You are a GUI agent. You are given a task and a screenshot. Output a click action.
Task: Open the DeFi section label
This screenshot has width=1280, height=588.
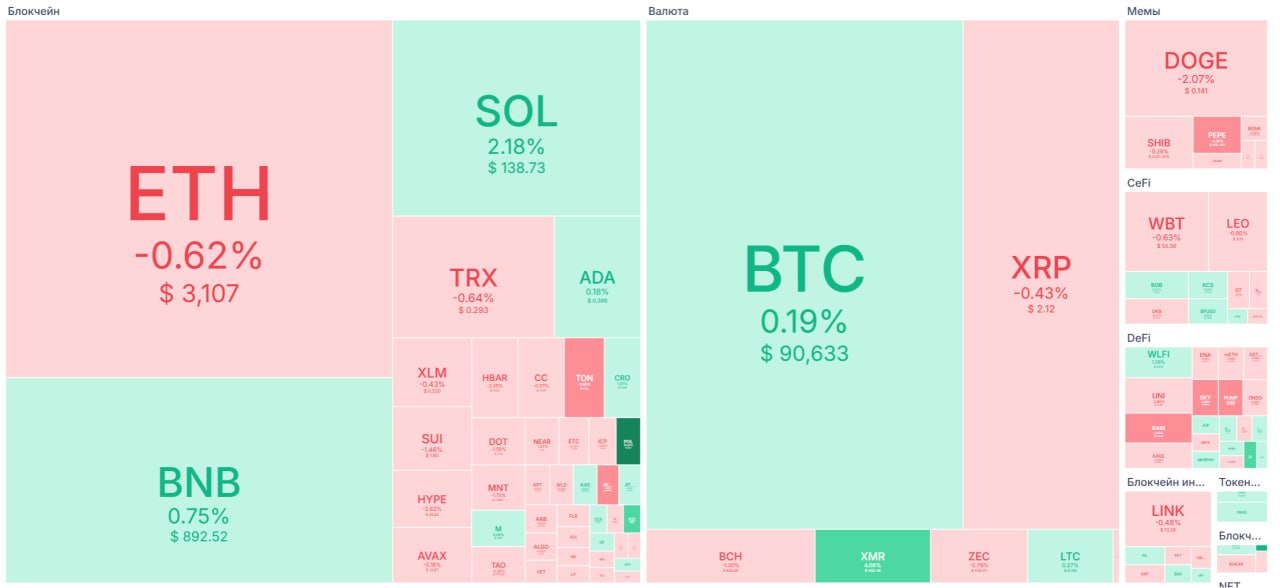pyautogui.click(x=1138, y=338)
